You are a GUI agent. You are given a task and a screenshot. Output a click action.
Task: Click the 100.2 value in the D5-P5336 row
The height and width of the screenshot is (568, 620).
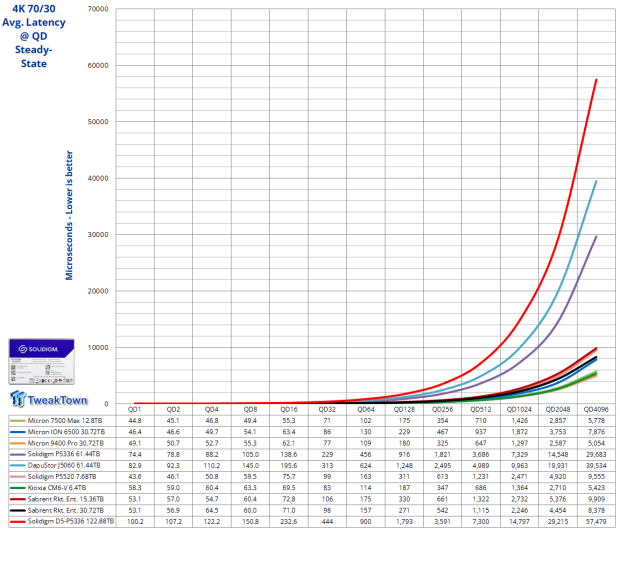(x=135, y=521)
